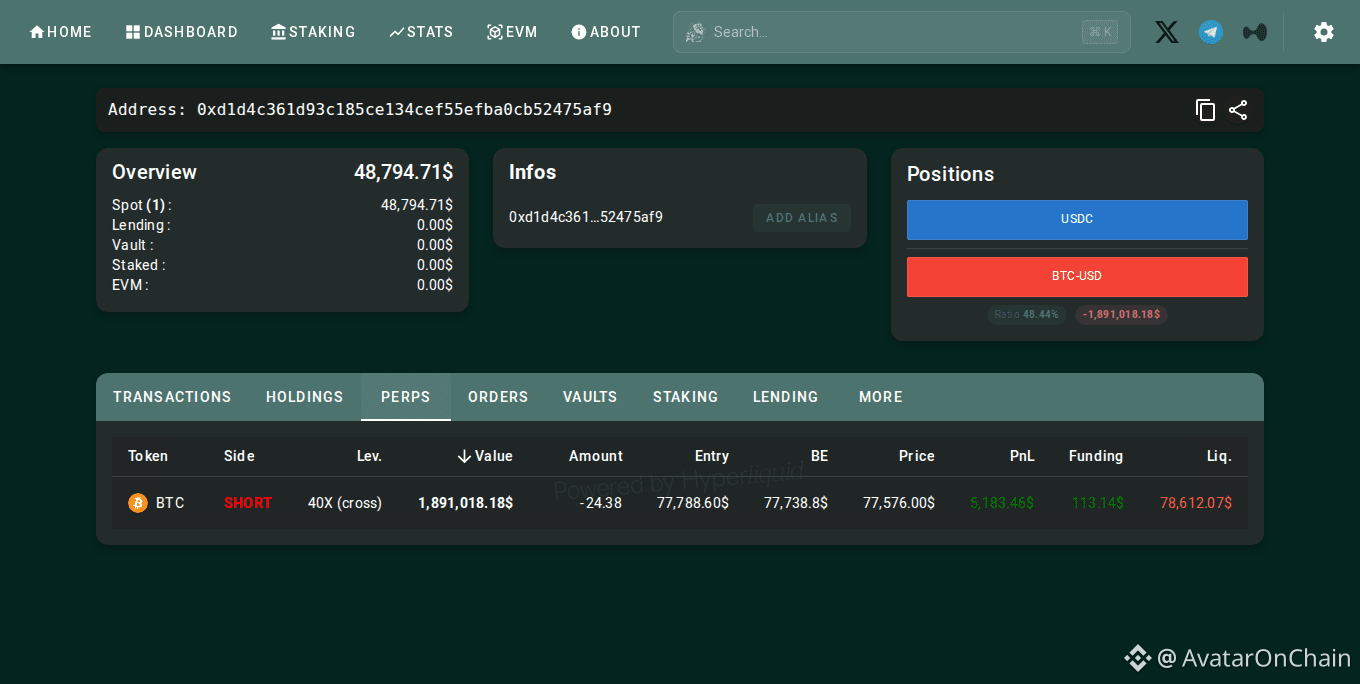
Task: Switch to the Vaults tab
Action: pos(590,397)
